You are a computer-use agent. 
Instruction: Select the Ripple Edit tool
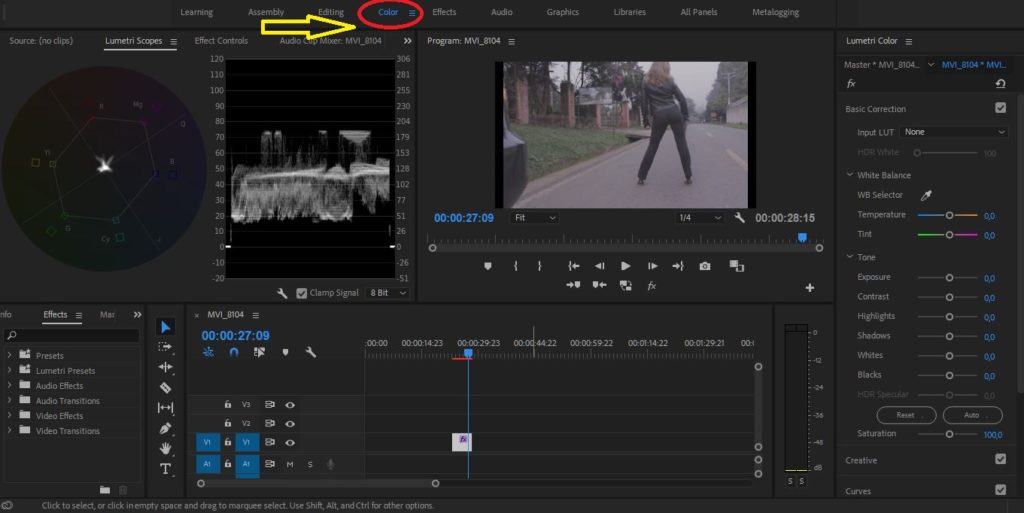[165, 367]
